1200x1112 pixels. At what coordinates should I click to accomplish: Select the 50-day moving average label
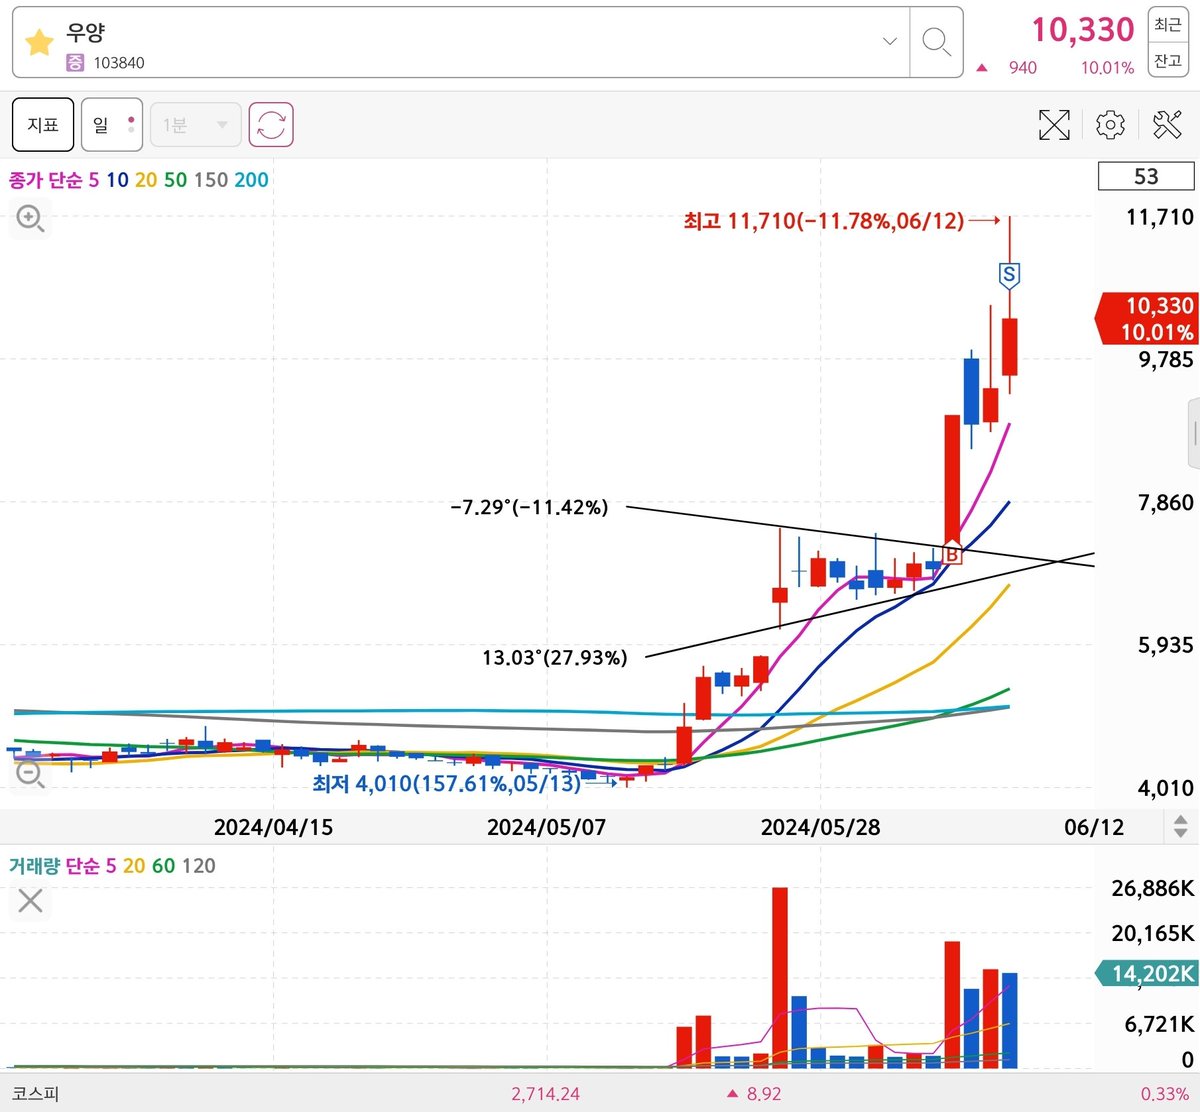pos(176,180)
